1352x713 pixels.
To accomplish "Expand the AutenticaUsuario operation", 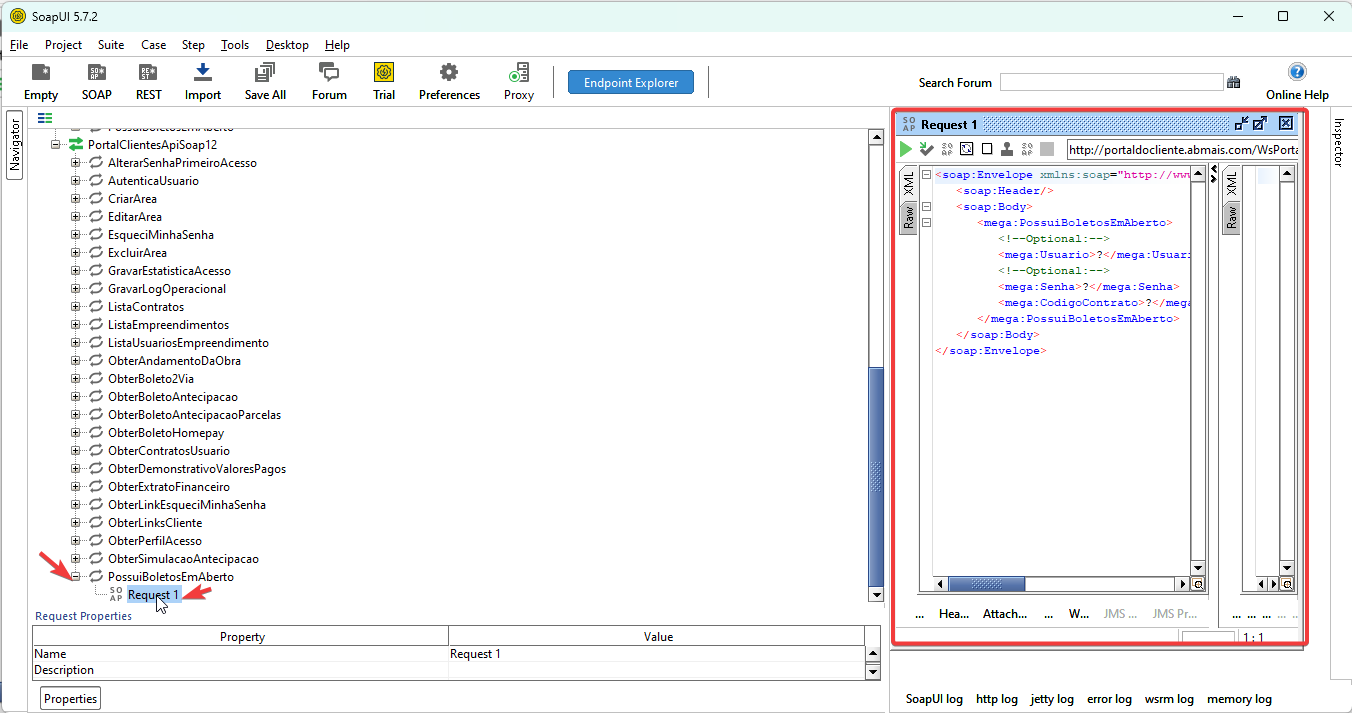I will [75, 181].
